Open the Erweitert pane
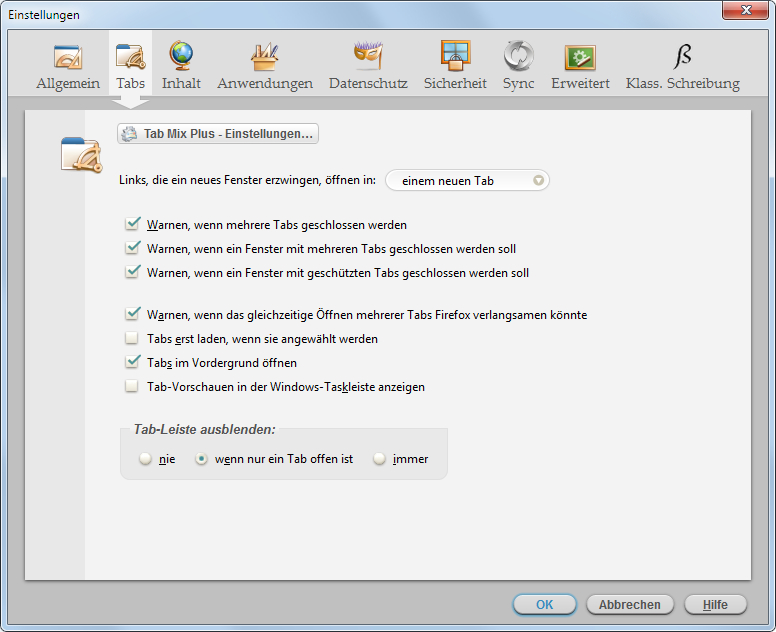776x632 pixels. click(580, 66)
